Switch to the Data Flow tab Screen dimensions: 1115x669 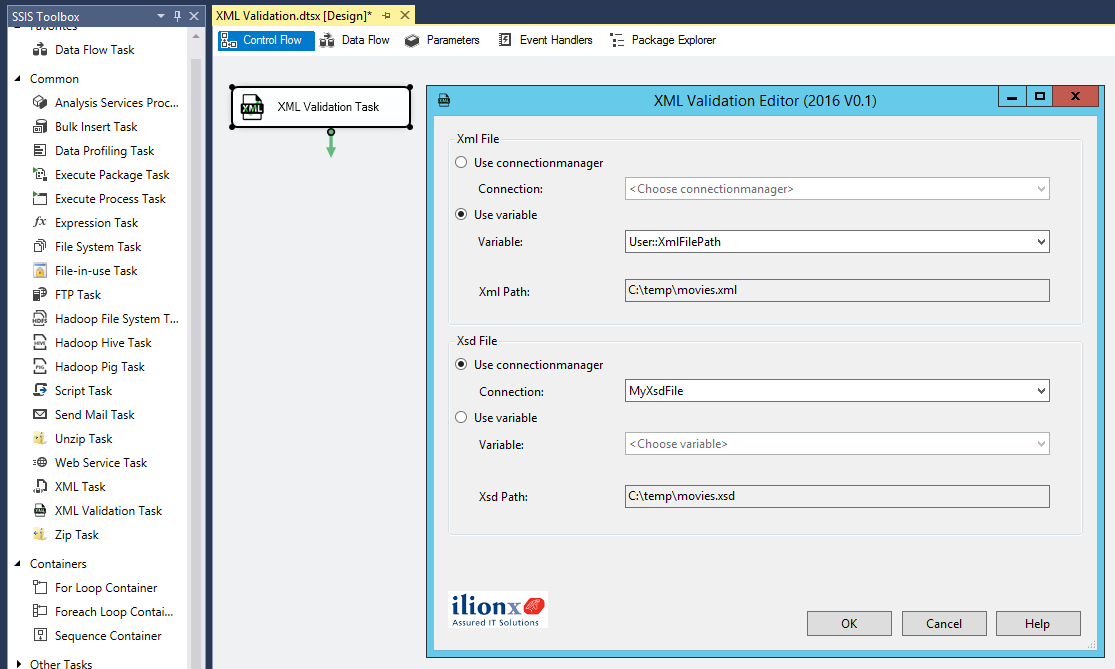pos(355,40)
